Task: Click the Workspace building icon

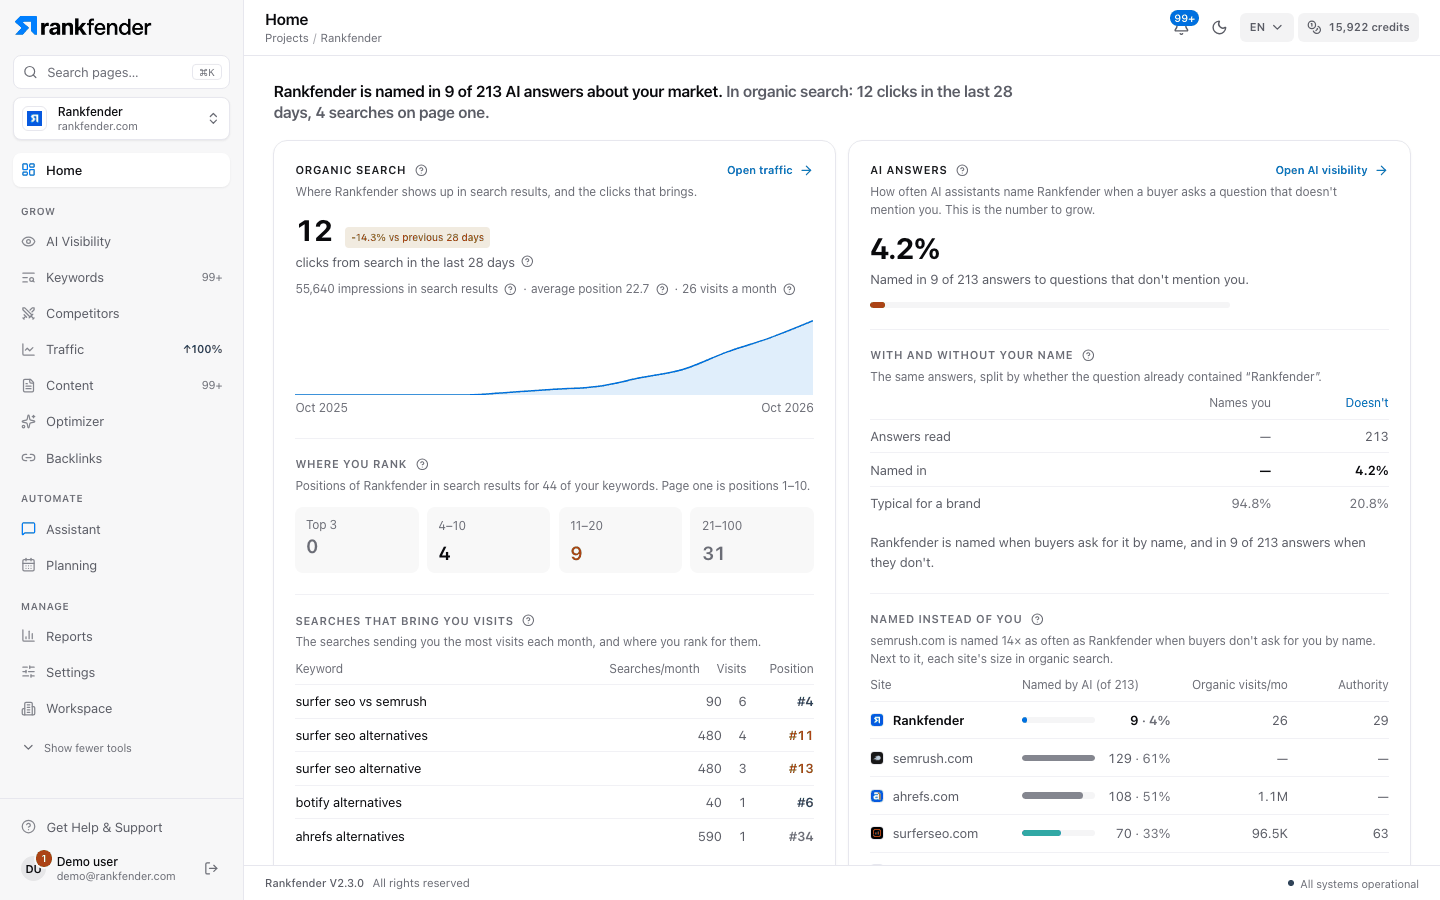Action: click(x=29, y=709)
